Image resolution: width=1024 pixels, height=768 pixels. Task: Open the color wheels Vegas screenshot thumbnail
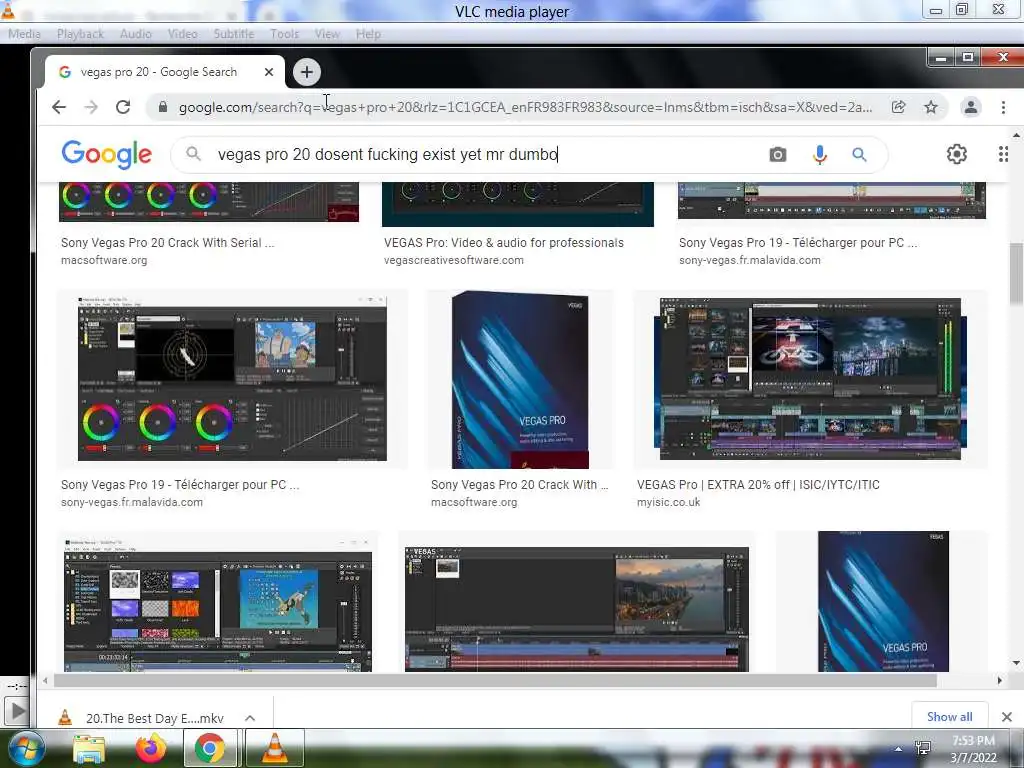point(232,379)
